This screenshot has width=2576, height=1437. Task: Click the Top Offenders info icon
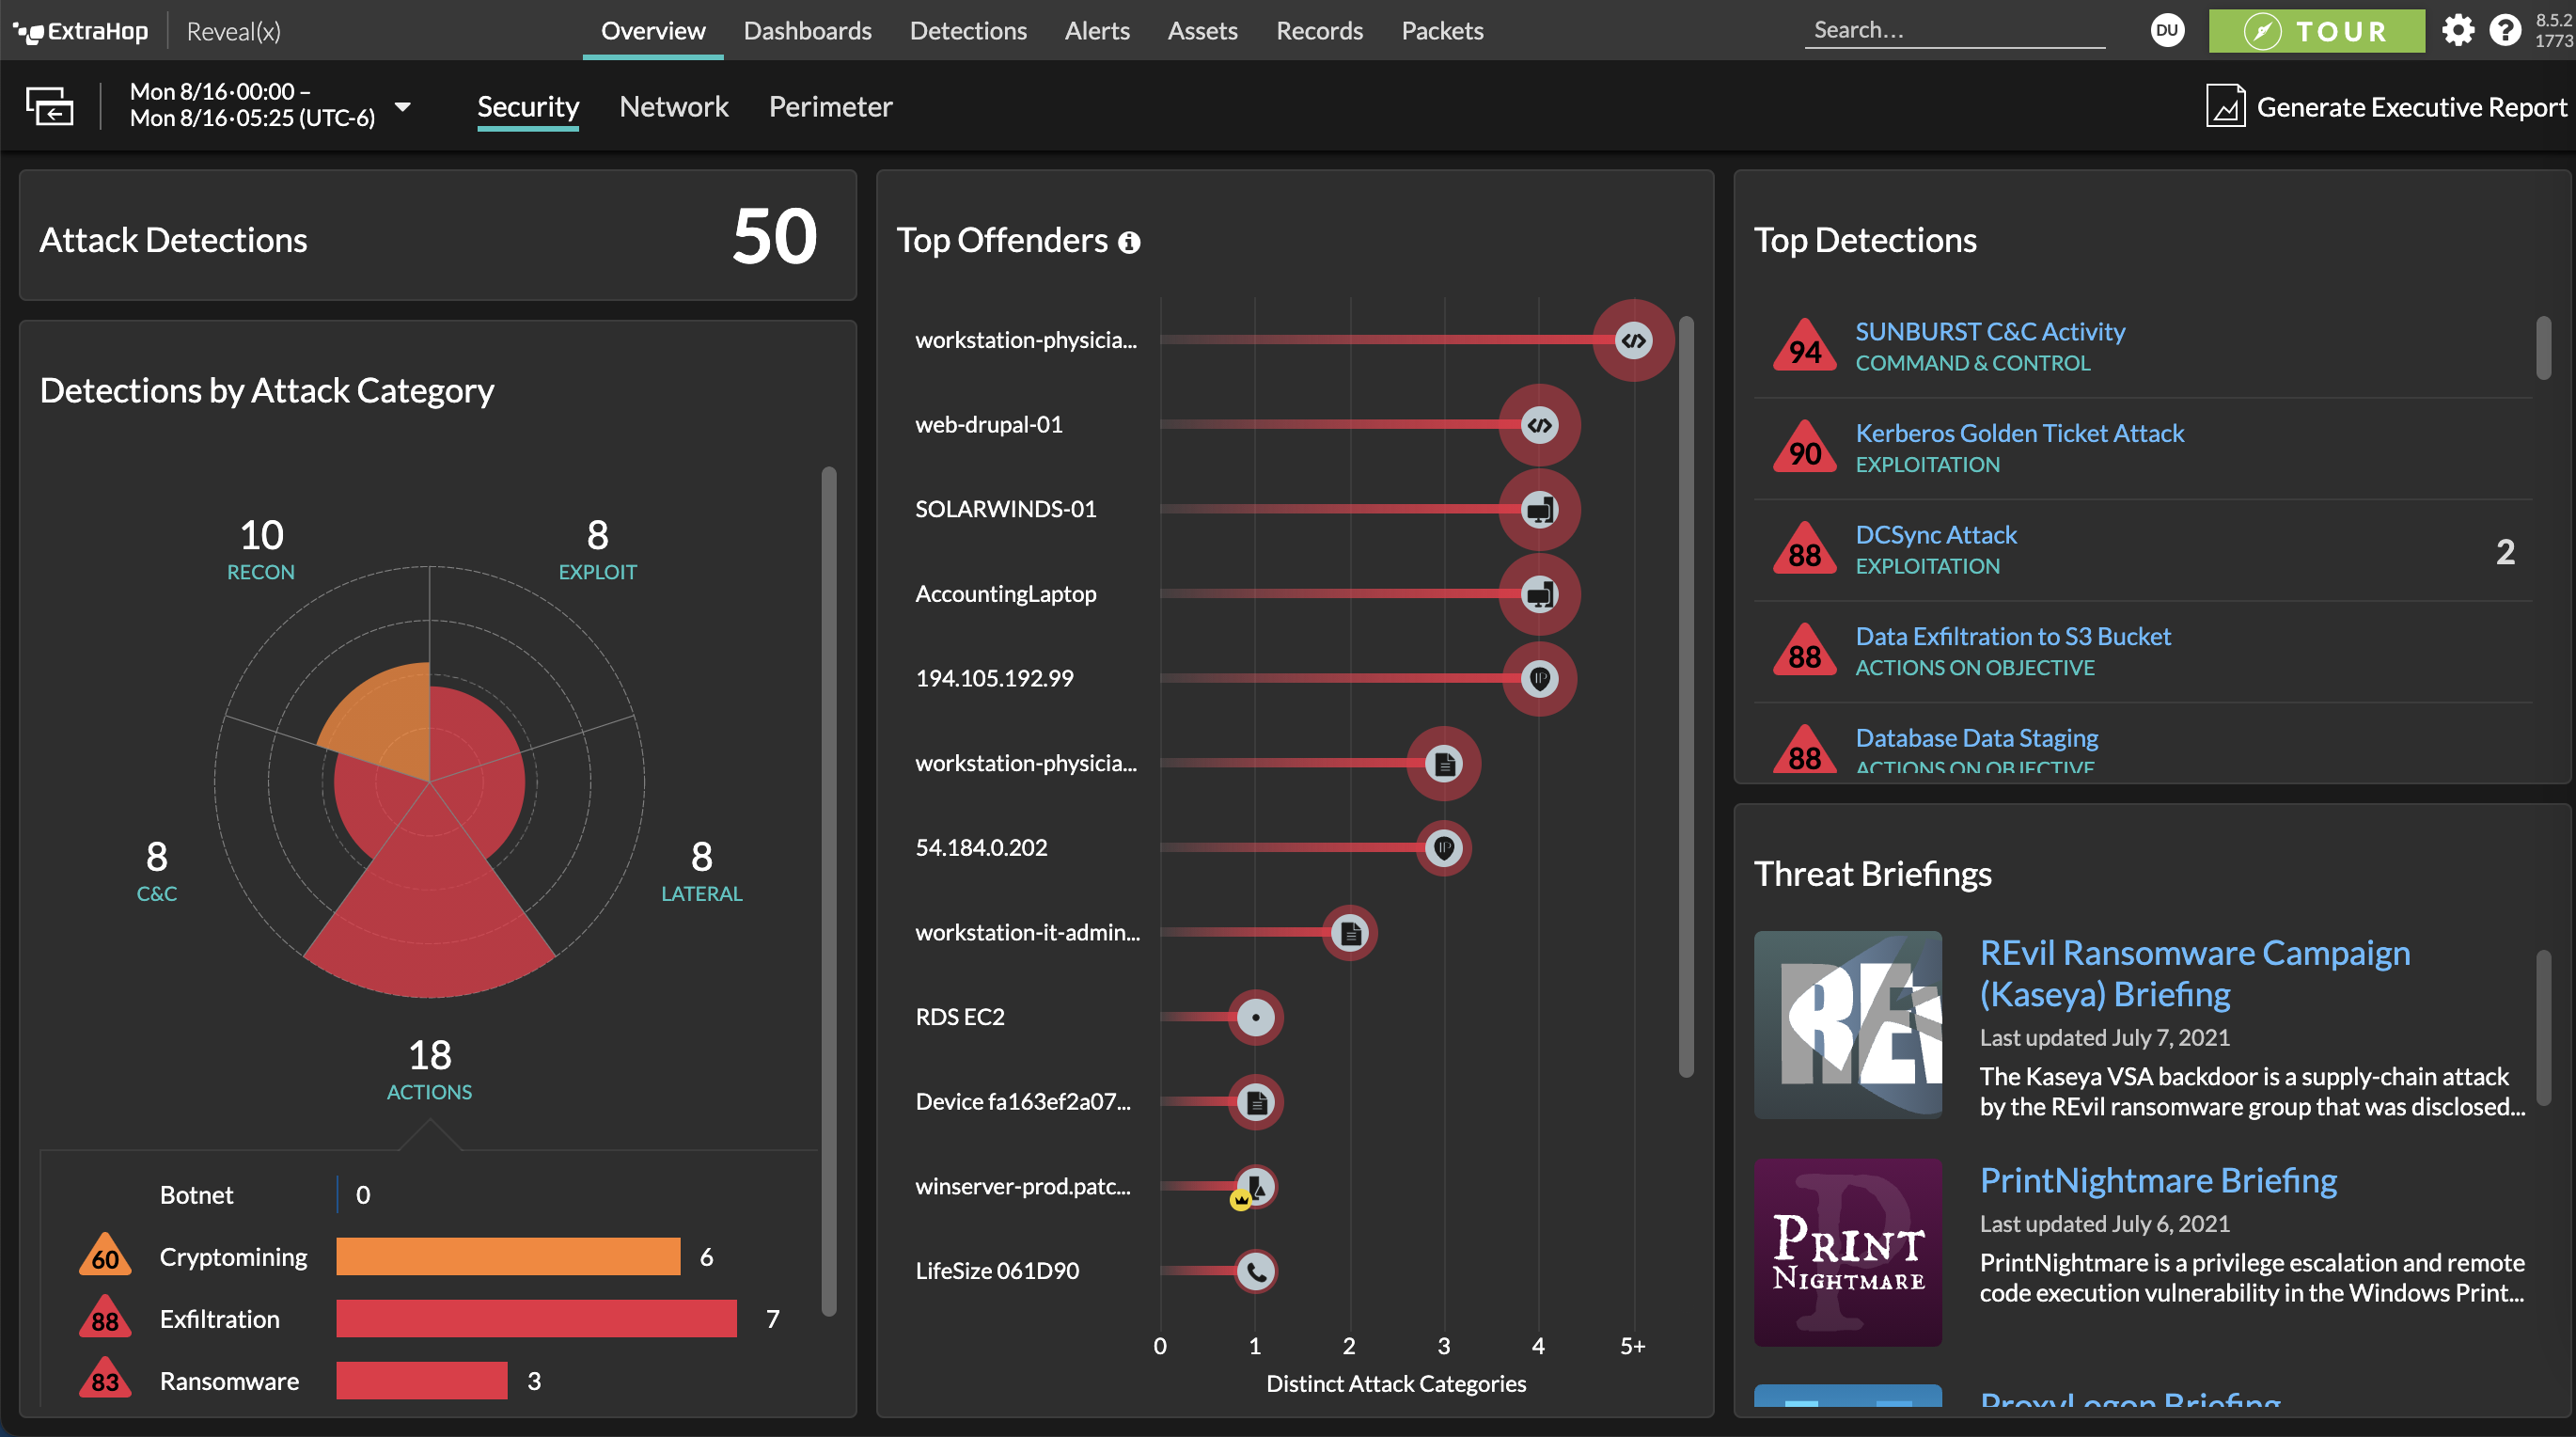[1129, 242]
